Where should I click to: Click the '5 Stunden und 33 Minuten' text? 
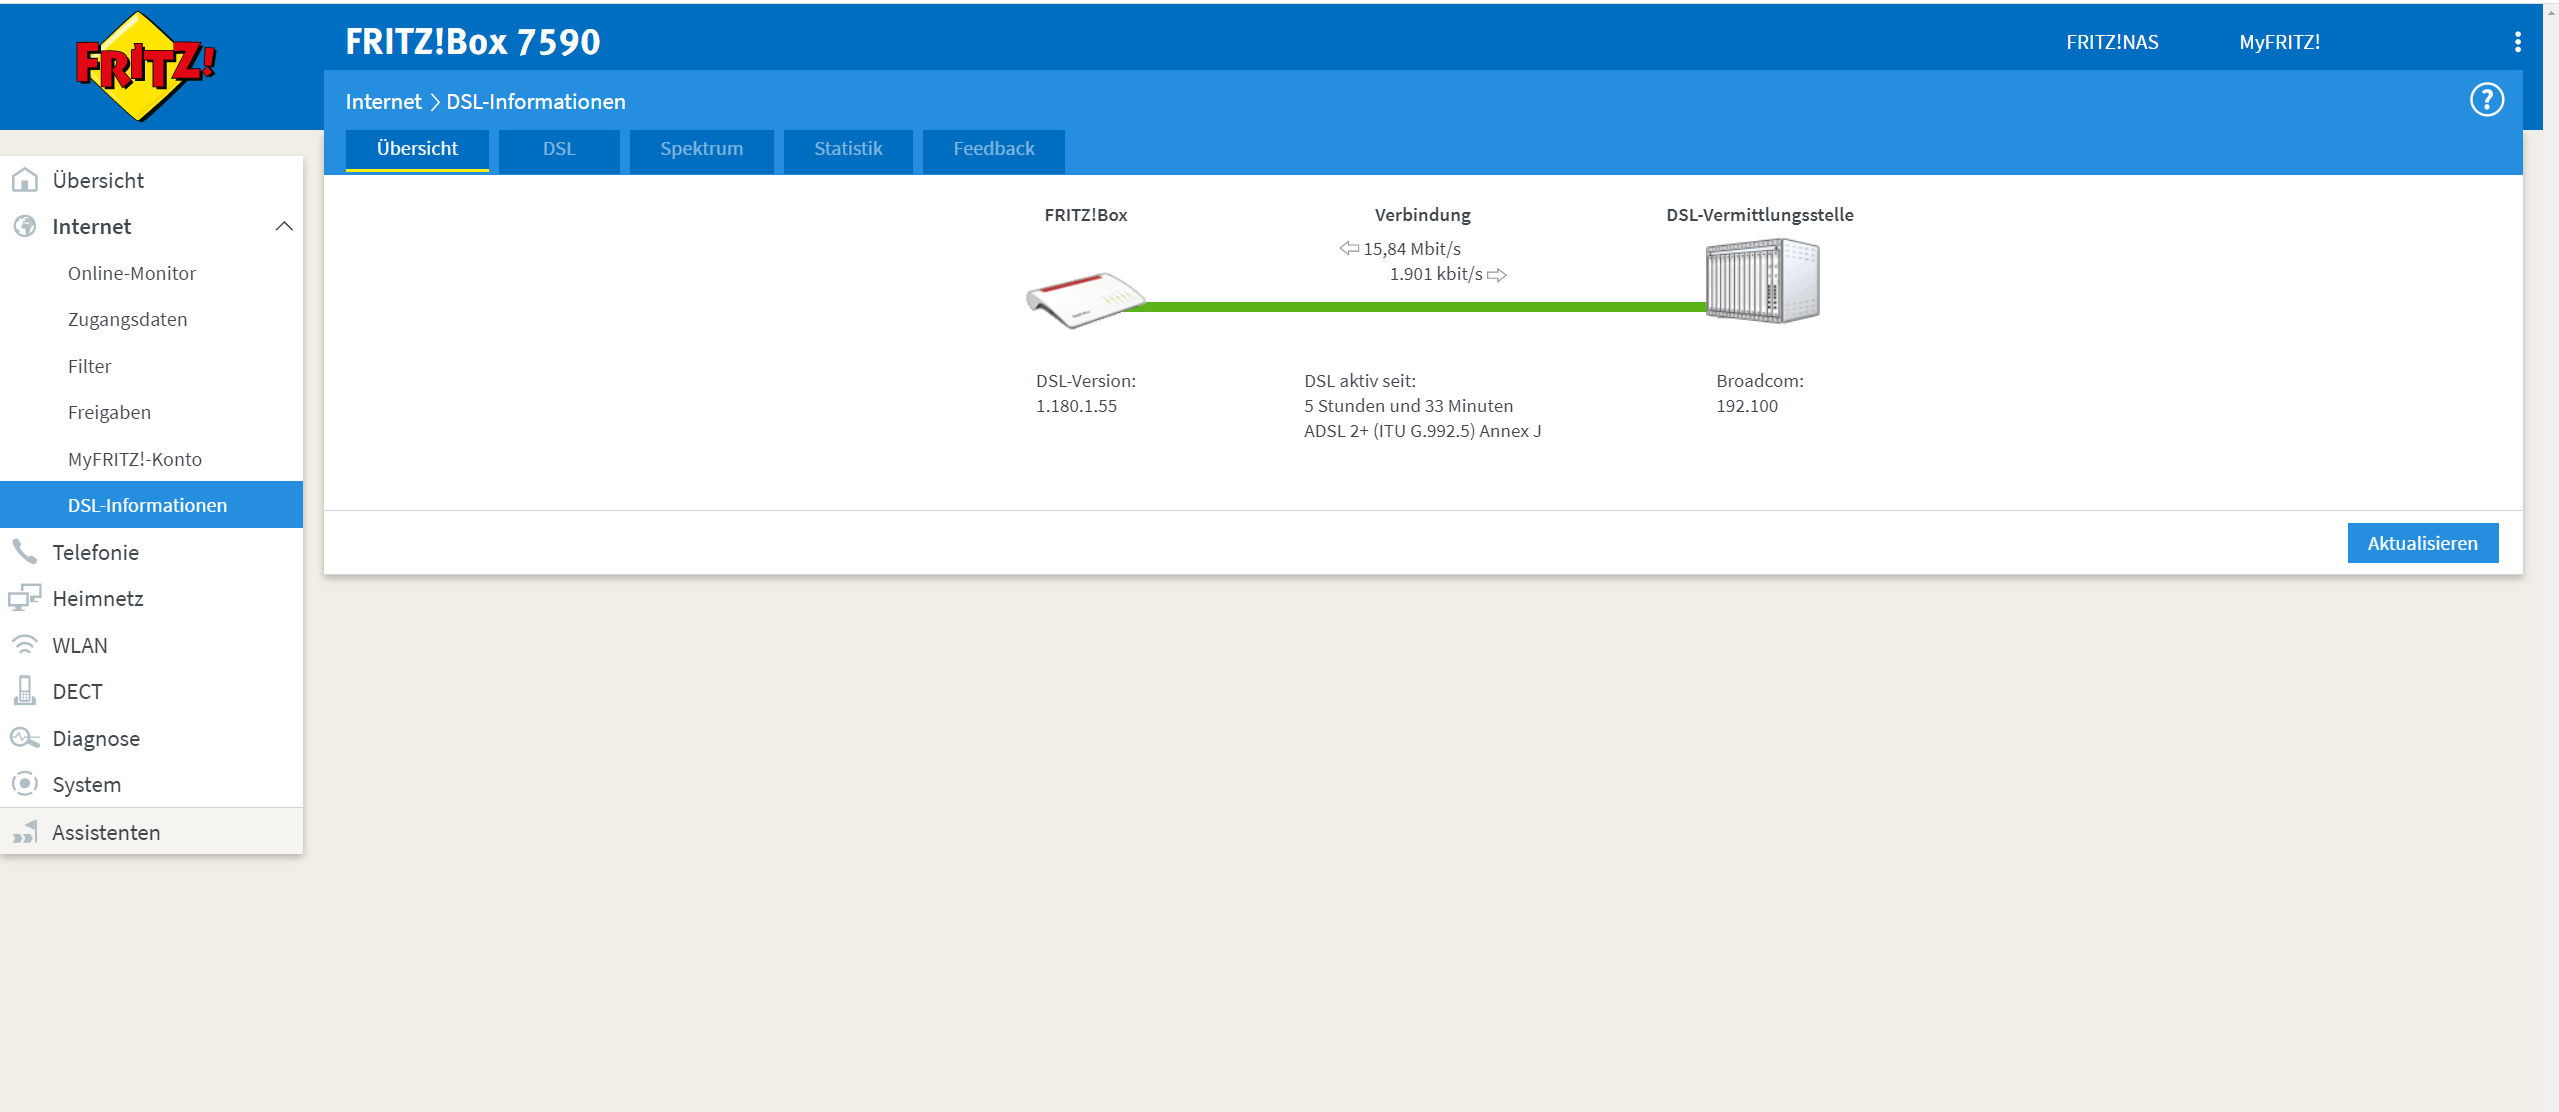[x=1408, y=406]
